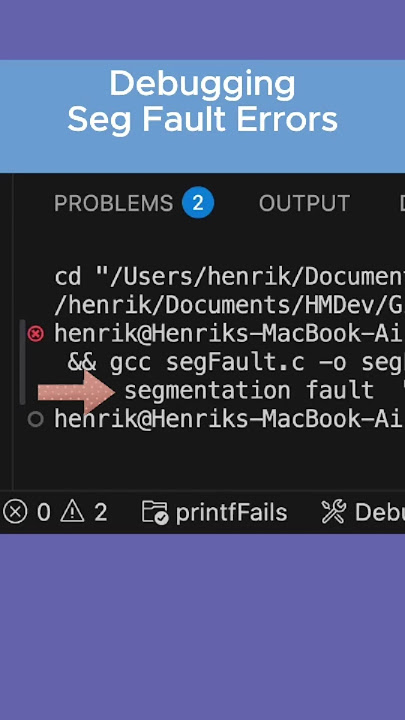Open warnings triangle in status bar
The height and width of the screenshot is (720, 405).
84,512
